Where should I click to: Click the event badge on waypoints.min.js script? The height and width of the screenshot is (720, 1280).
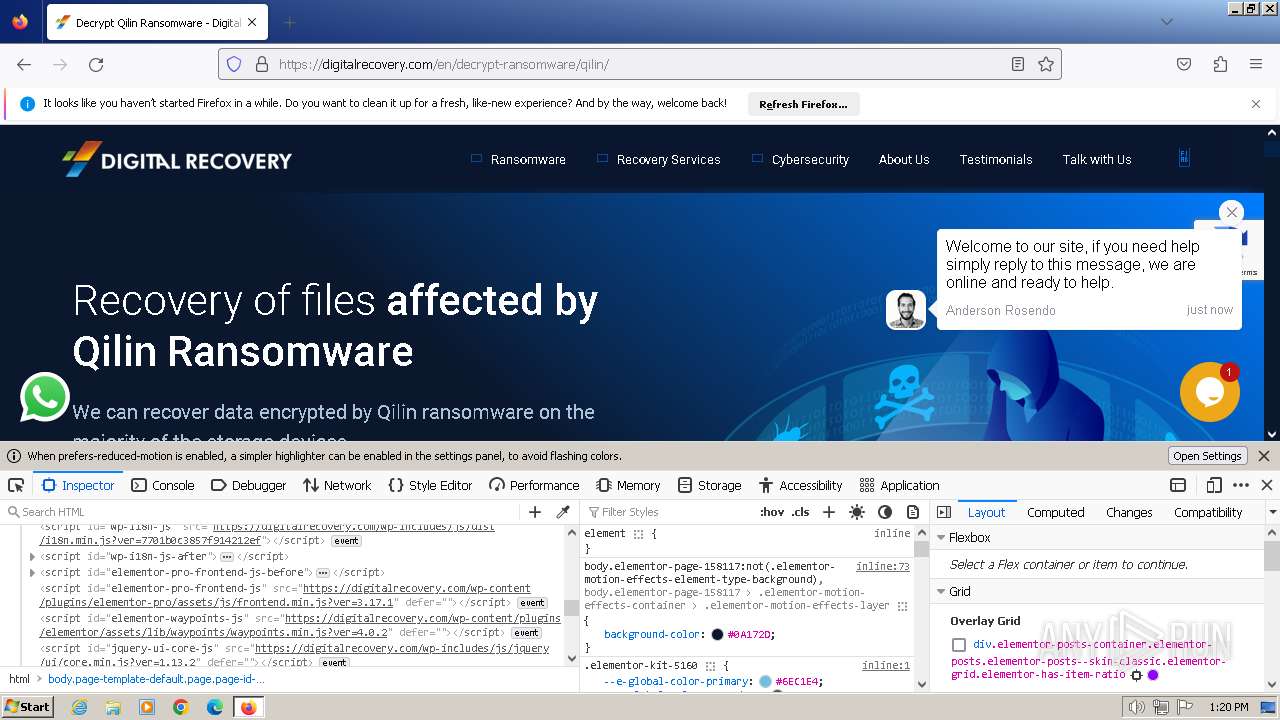(526, 633)
